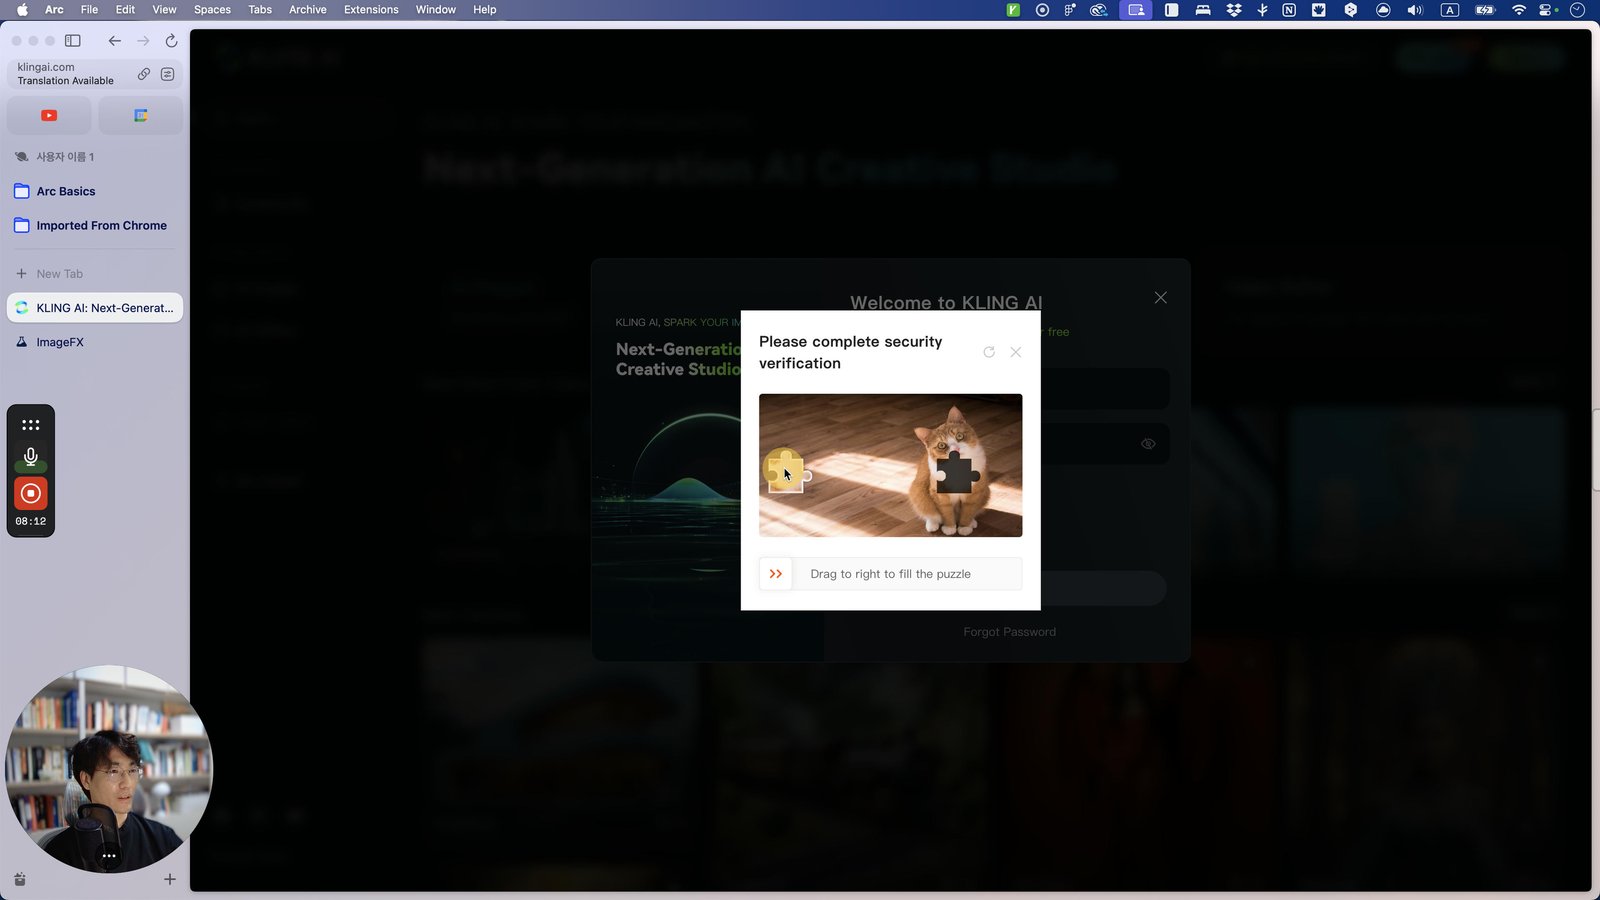Refresh the security verification puzzle
Viewport: 1600px width, 900px height.
[x=989, y=352]
